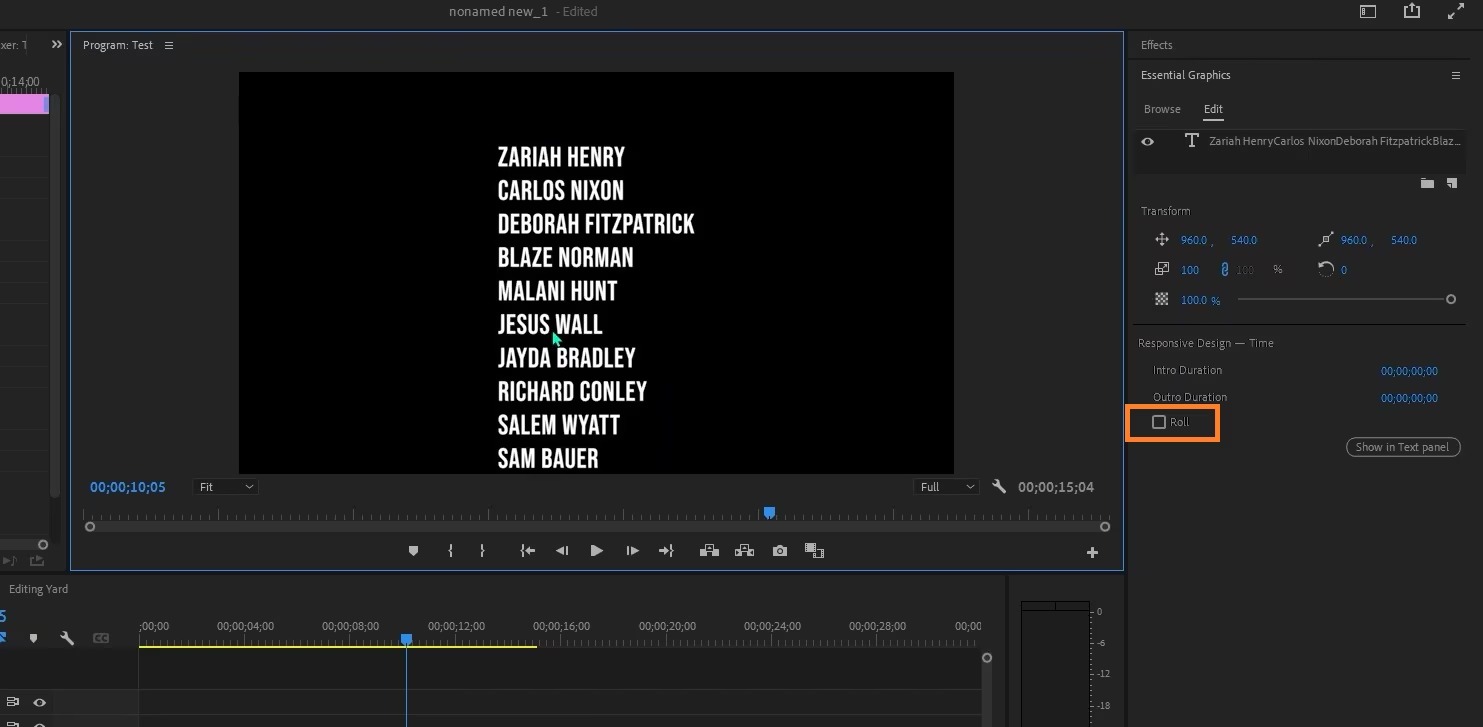
Task: Open the Comparison View button
Action: 814,551
